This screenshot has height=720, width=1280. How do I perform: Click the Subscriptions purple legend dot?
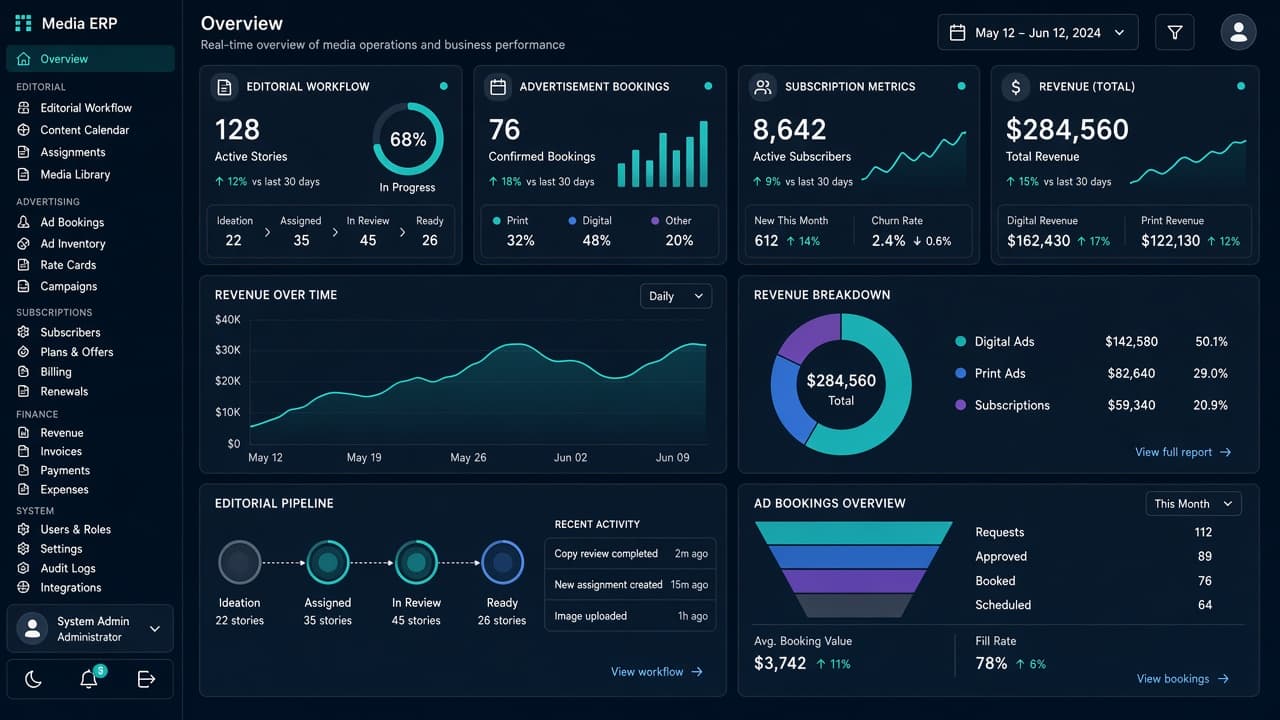[x=961, y=405]
